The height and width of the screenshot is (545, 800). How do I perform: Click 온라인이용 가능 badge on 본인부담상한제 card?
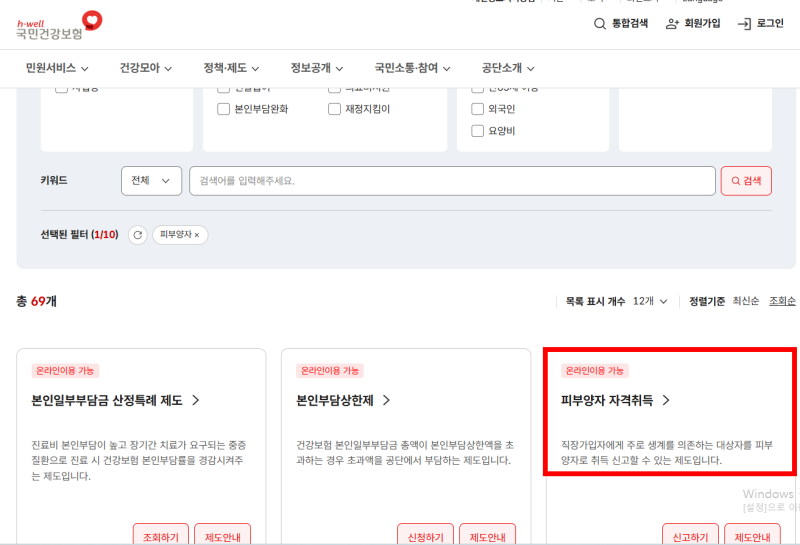click(330, 371)
